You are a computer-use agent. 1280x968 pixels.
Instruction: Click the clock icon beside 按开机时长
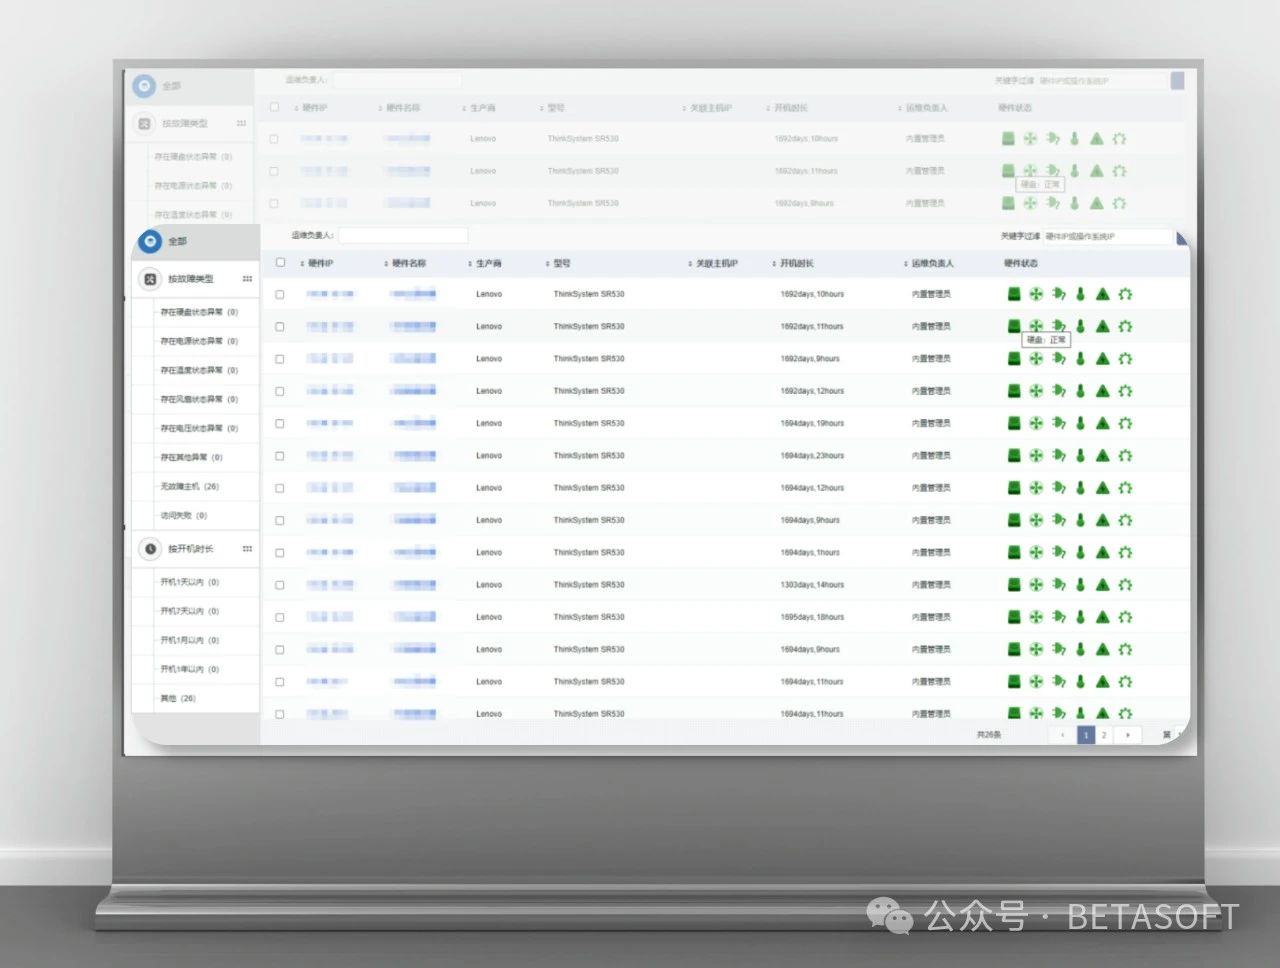(150, 549)
